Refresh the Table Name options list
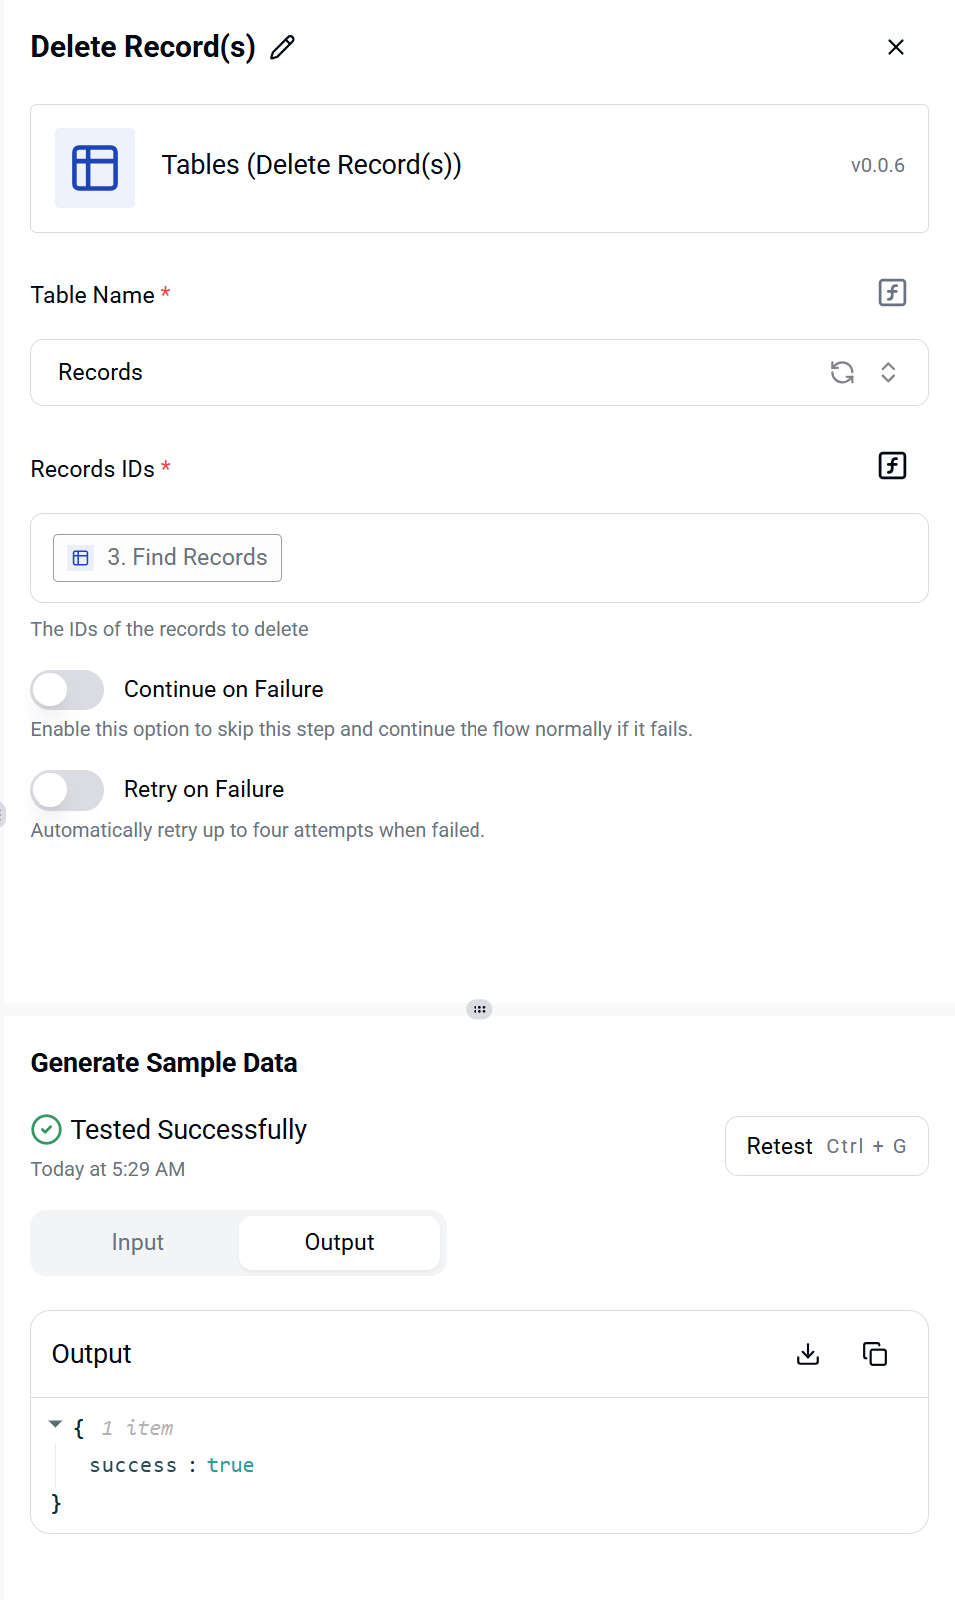This screenshot has height=1600, width=955. pos(842,373)
